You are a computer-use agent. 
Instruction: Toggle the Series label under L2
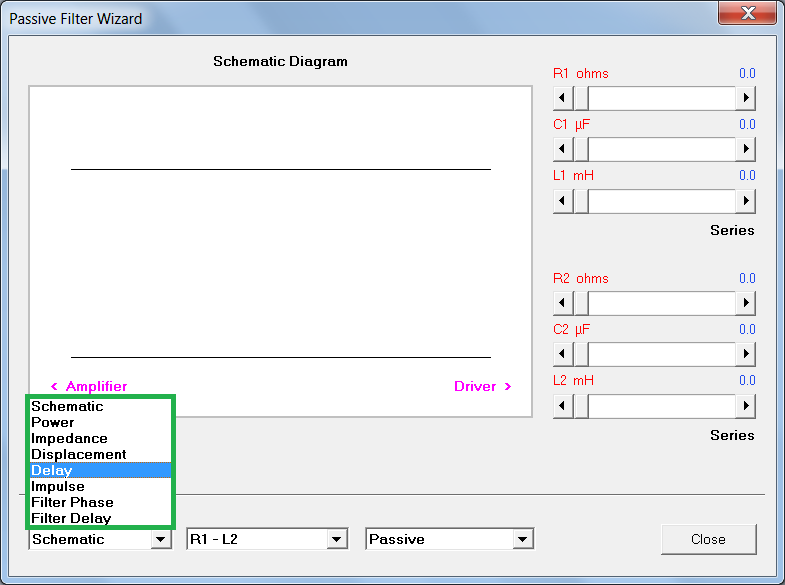pyautogui.click(x=732, y=435)
